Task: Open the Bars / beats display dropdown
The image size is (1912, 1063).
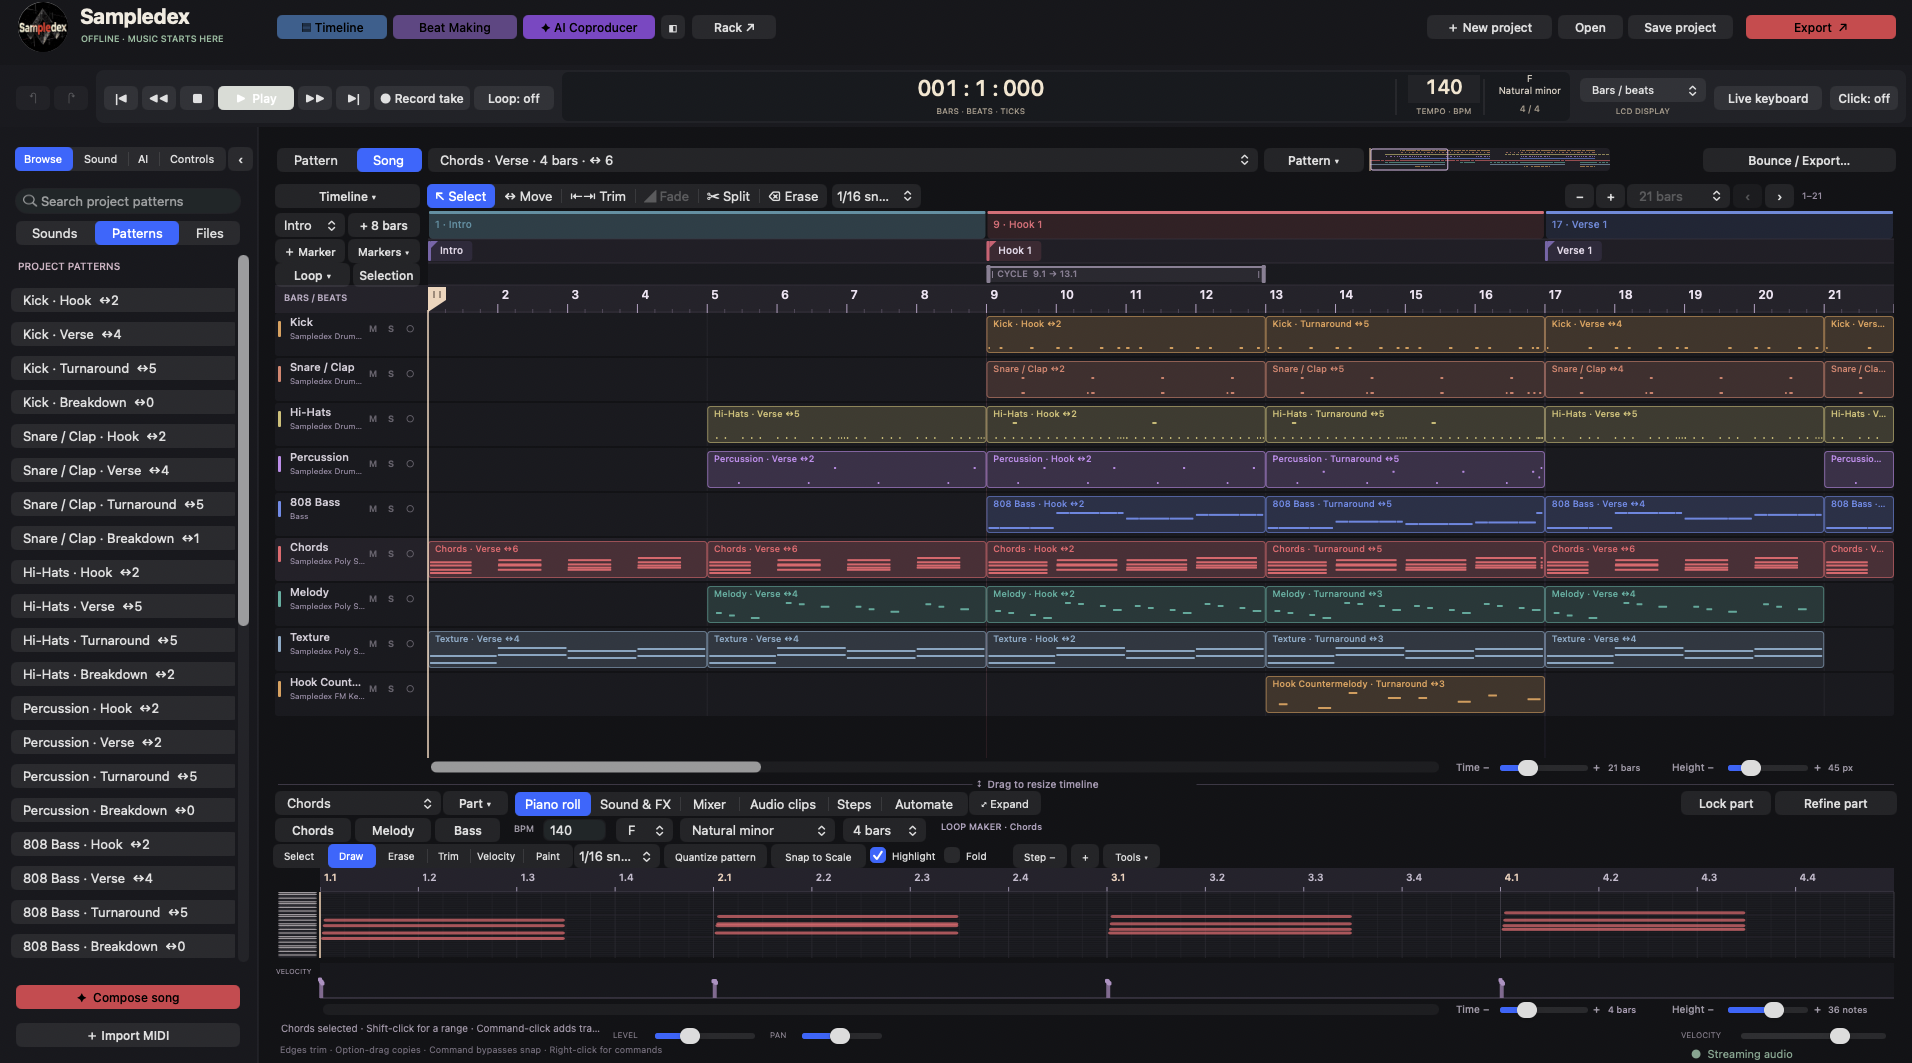Action: pos(1643,90)
